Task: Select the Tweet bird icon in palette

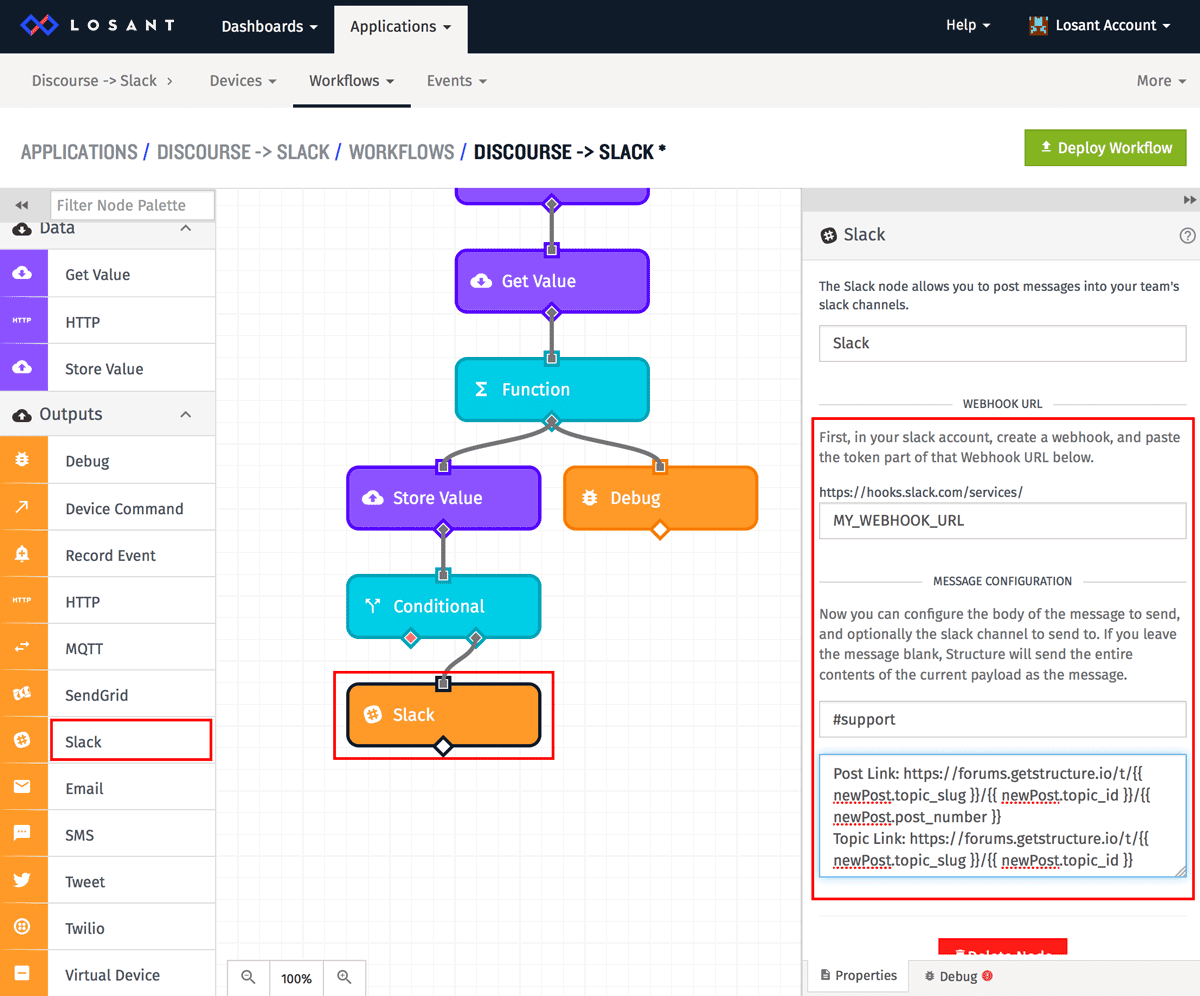Action: (22, 881)
